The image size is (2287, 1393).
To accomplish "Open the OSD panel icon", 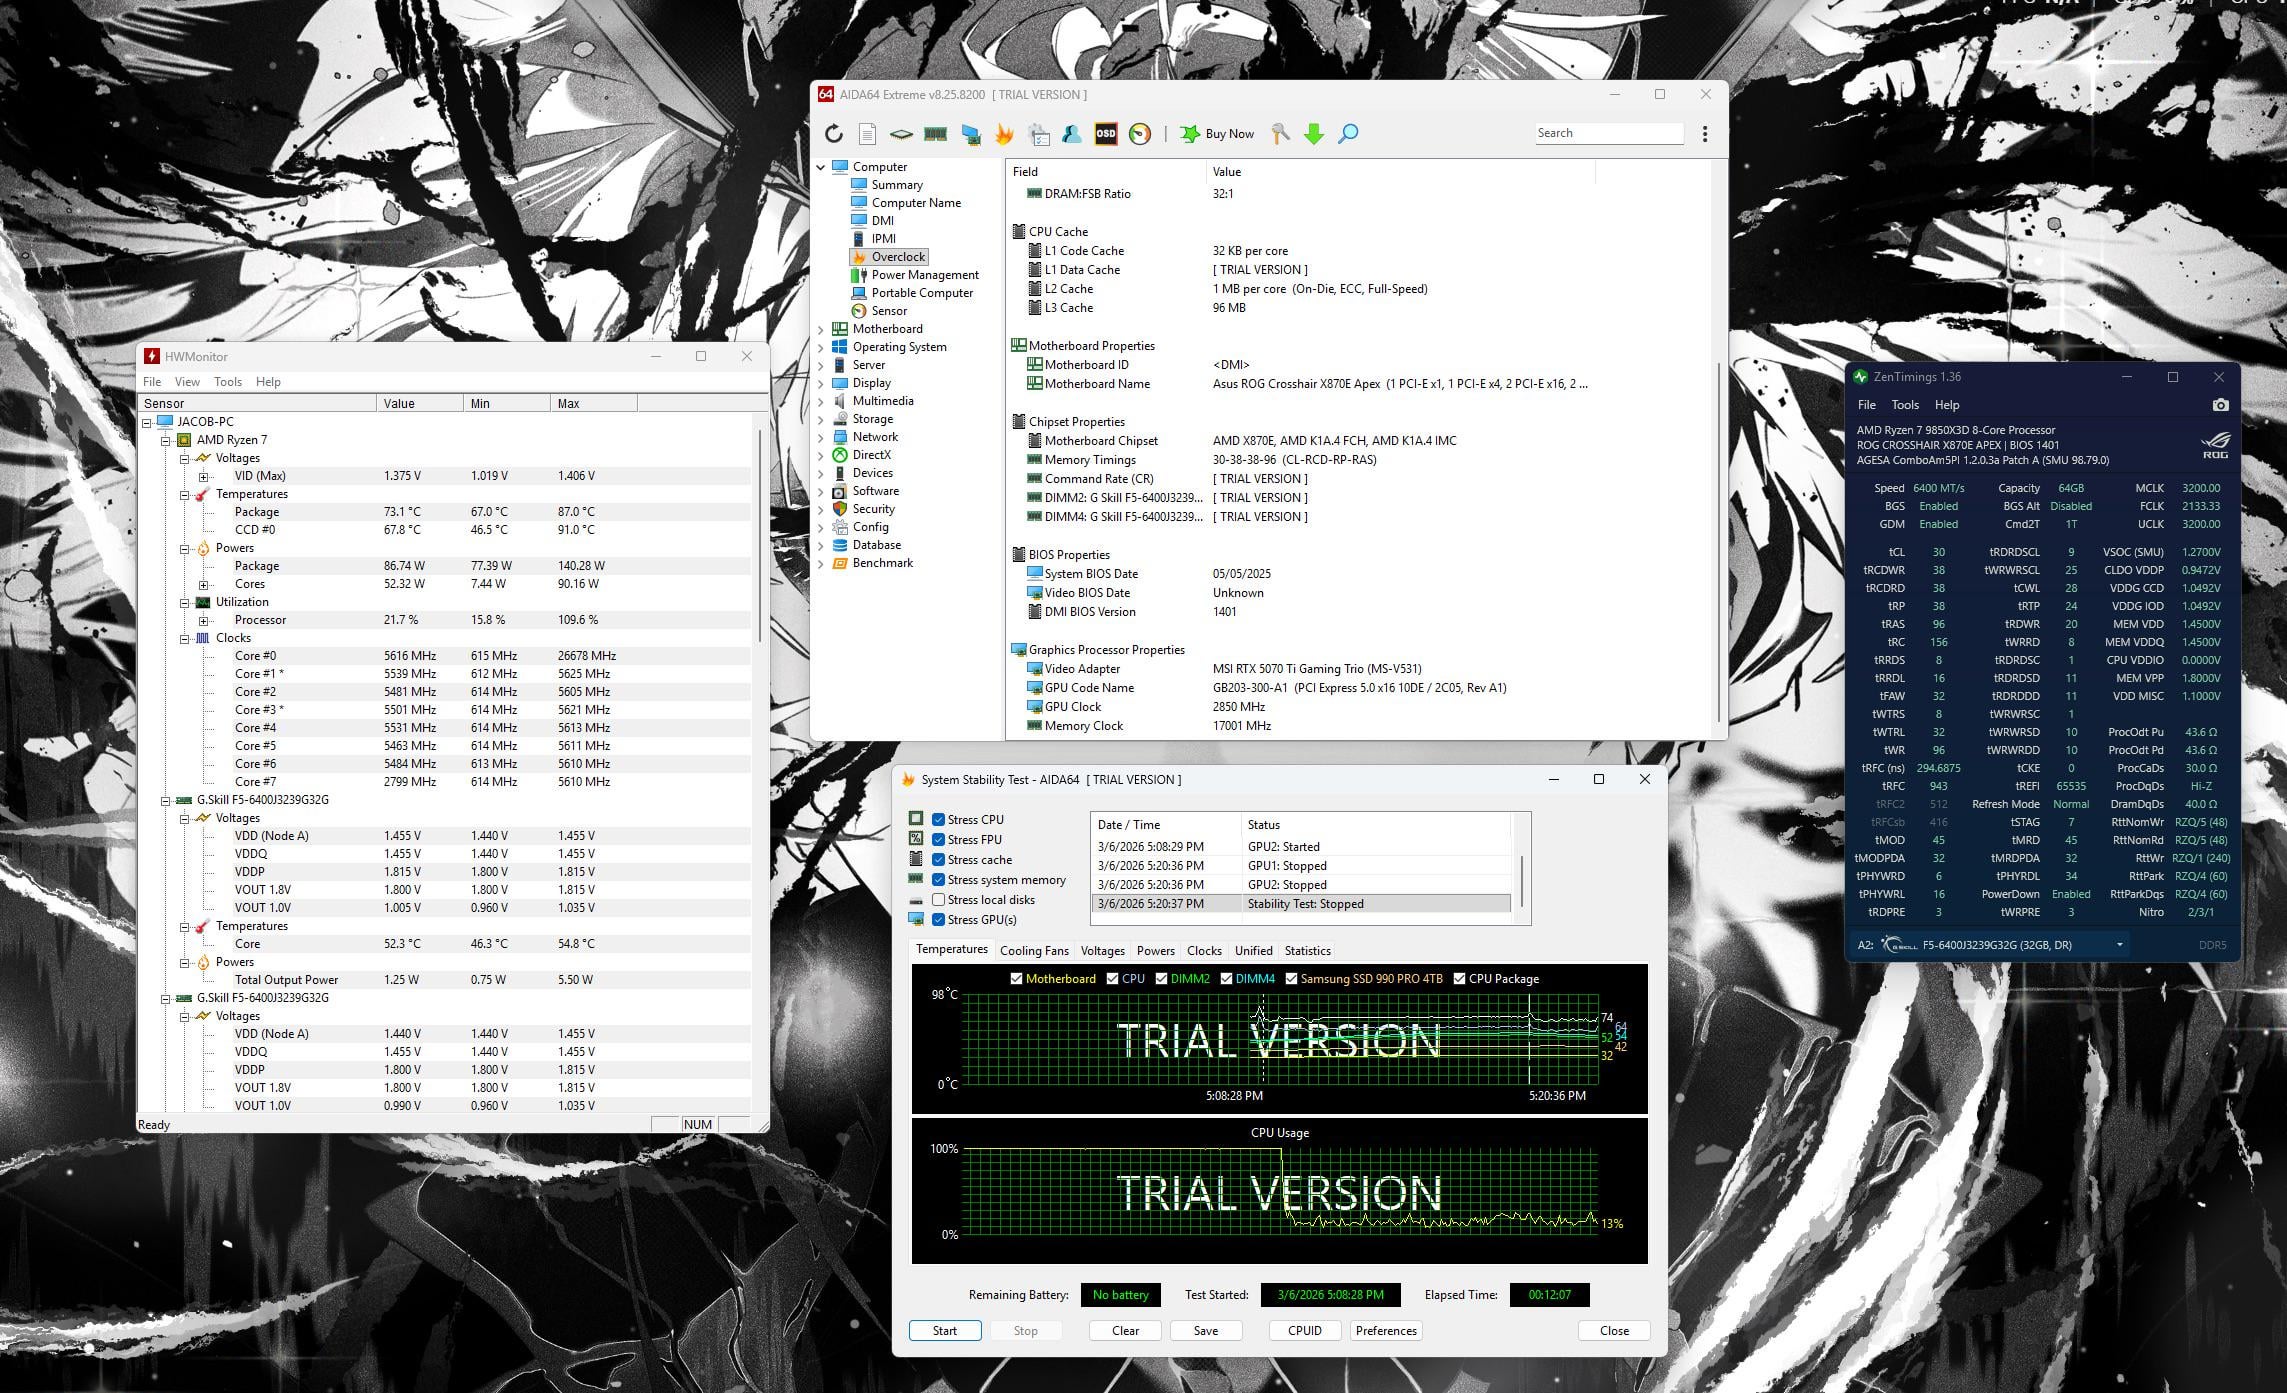I will point(1105,134).
